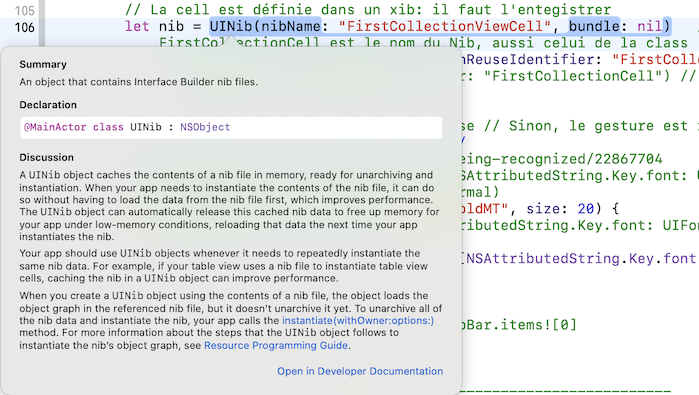Click the ReuseIdentifier code text
This screenshot has width=699, height=395.
(x=530, y=59)
